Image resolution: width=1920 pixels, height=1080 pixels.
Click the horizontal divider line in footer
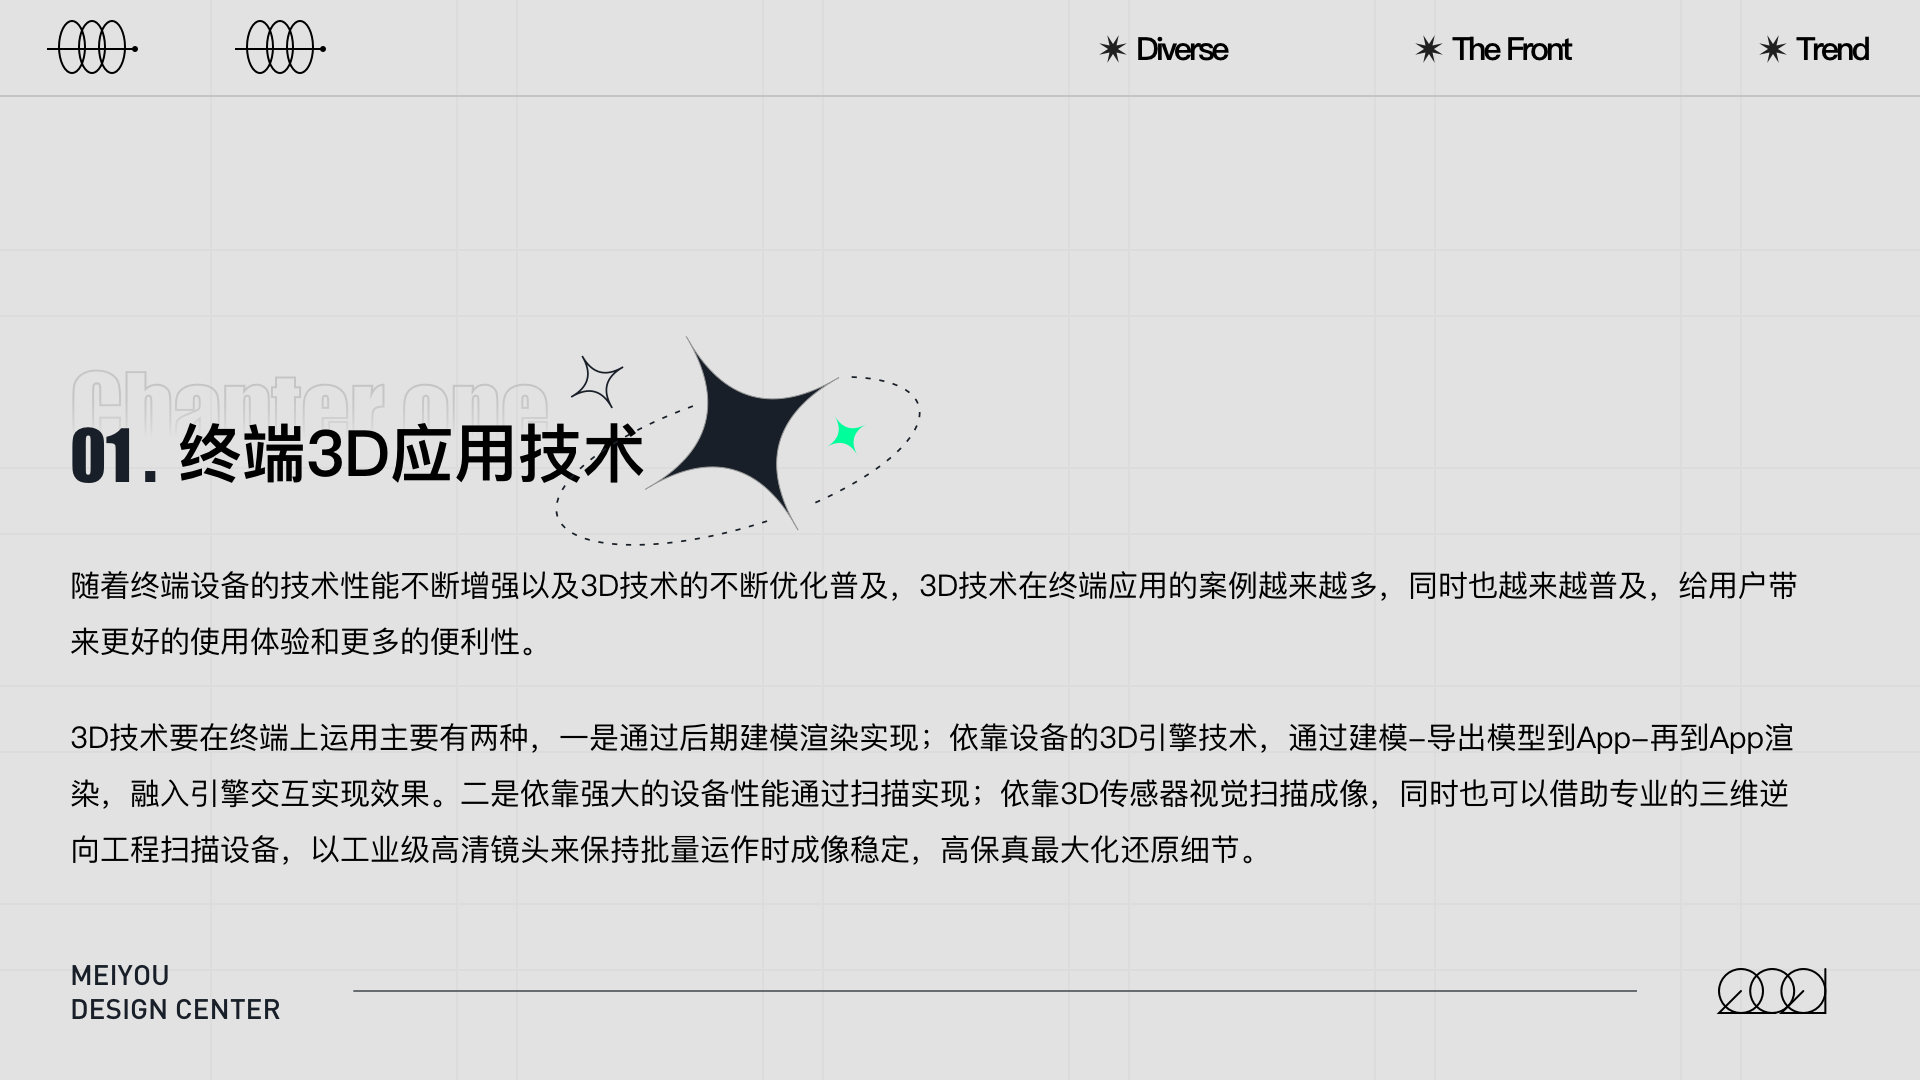point(994,990)
